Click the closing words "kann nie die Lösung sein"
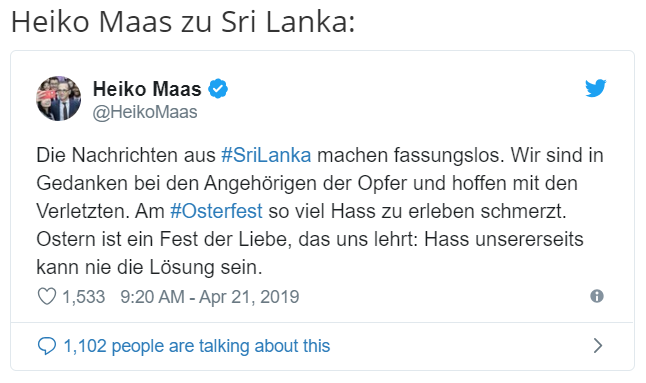Viewport: 646px width, 383px height. coord(147,267)
